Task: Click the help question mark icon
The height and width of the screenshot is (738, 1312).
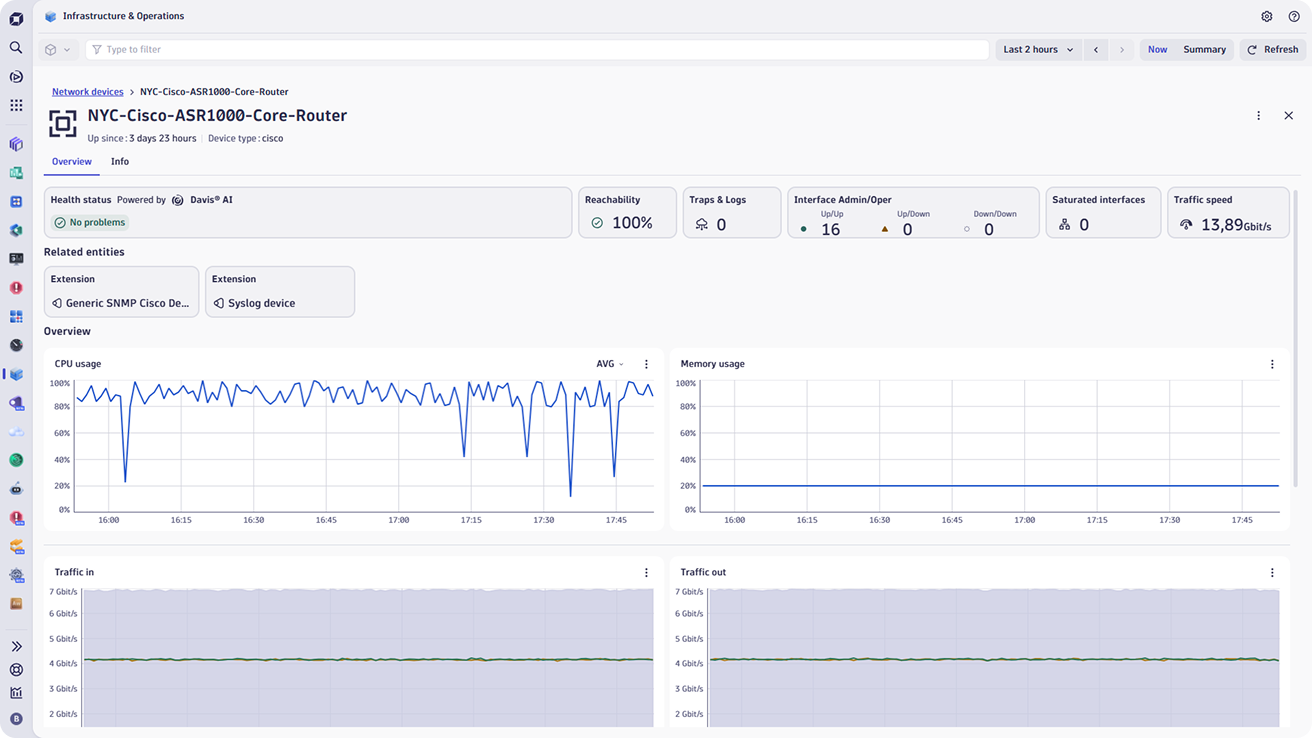Action: tap(1294, 17)
